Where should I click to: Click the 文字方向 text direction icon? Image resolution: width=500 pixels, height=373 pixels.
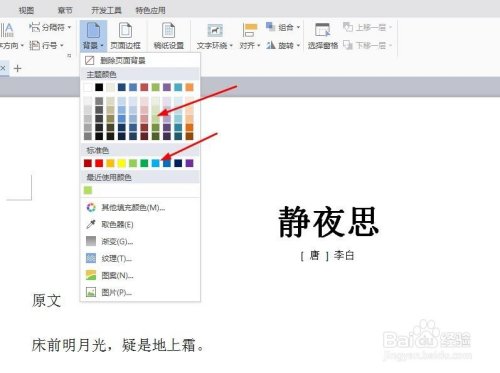click(7, 30)
